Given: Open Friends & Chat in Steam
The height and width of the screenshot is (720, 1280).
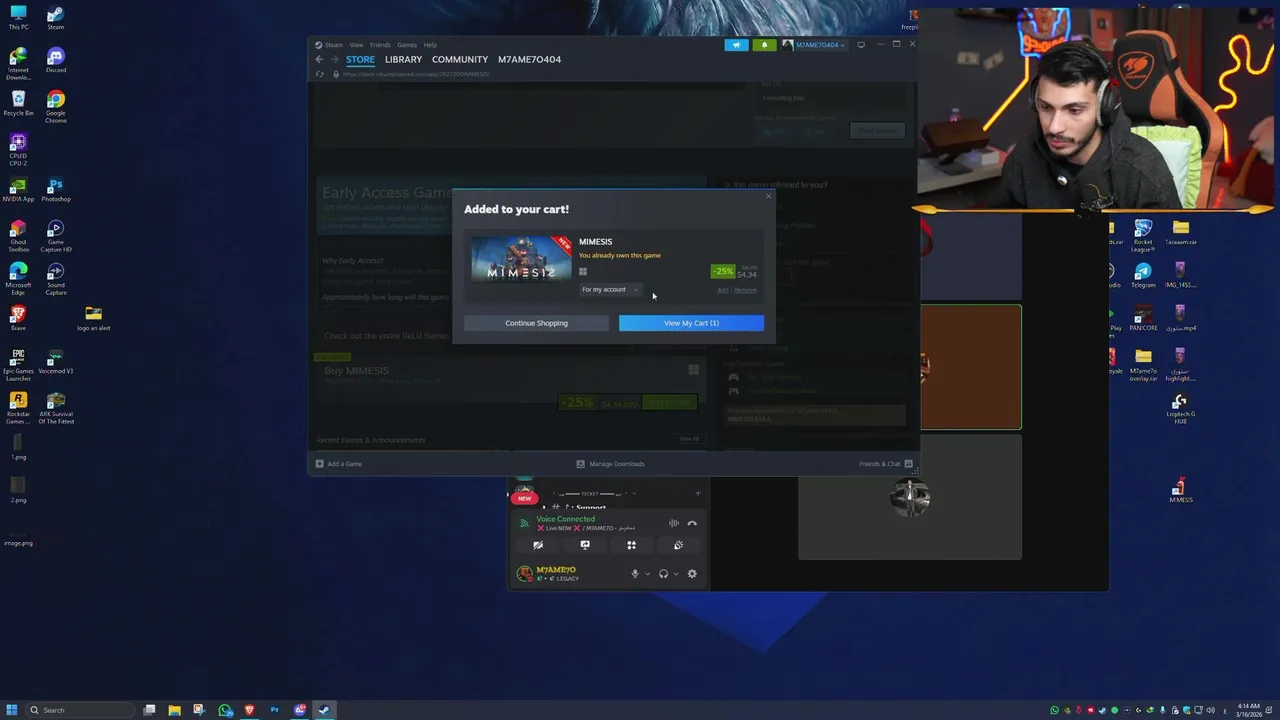Looking at the screenshot, I should (886, 464).
